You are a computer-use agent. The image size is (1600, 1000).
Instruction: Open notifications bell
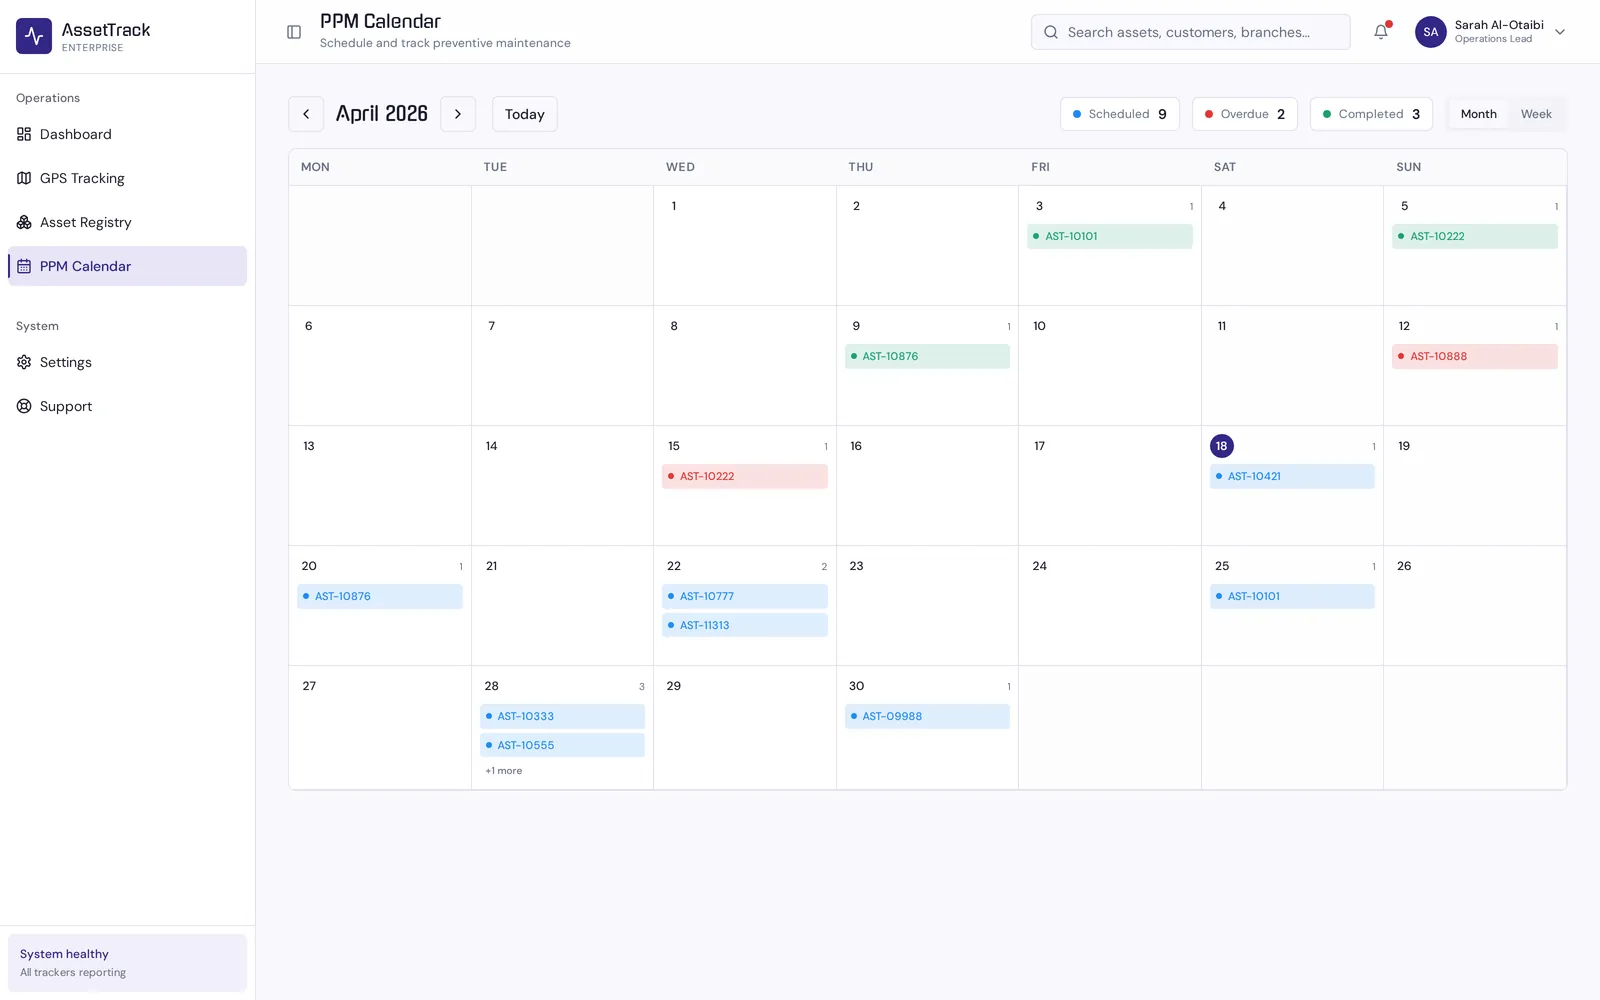pos(1381,32)
